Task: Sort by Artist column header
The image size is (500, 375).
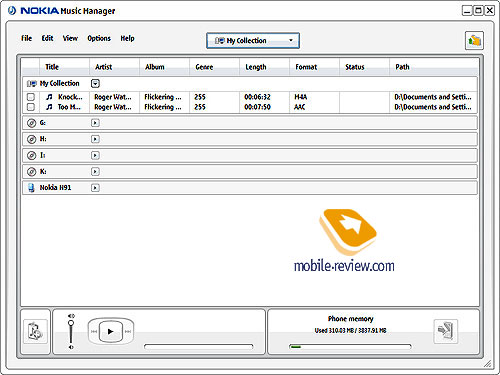Action: click(x=114, y=67)
